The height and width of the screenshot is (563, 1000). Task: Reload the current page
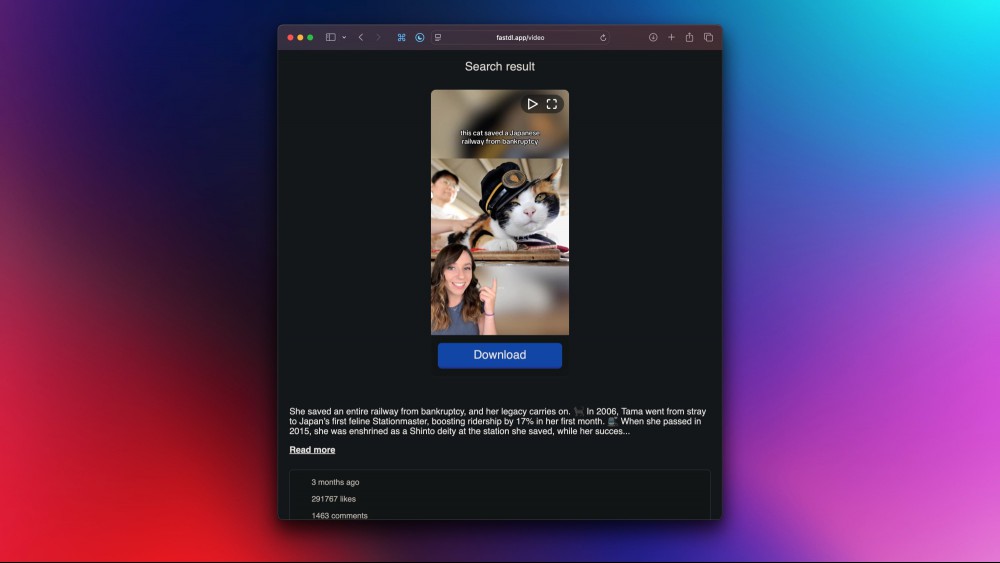tap(603, 38)
